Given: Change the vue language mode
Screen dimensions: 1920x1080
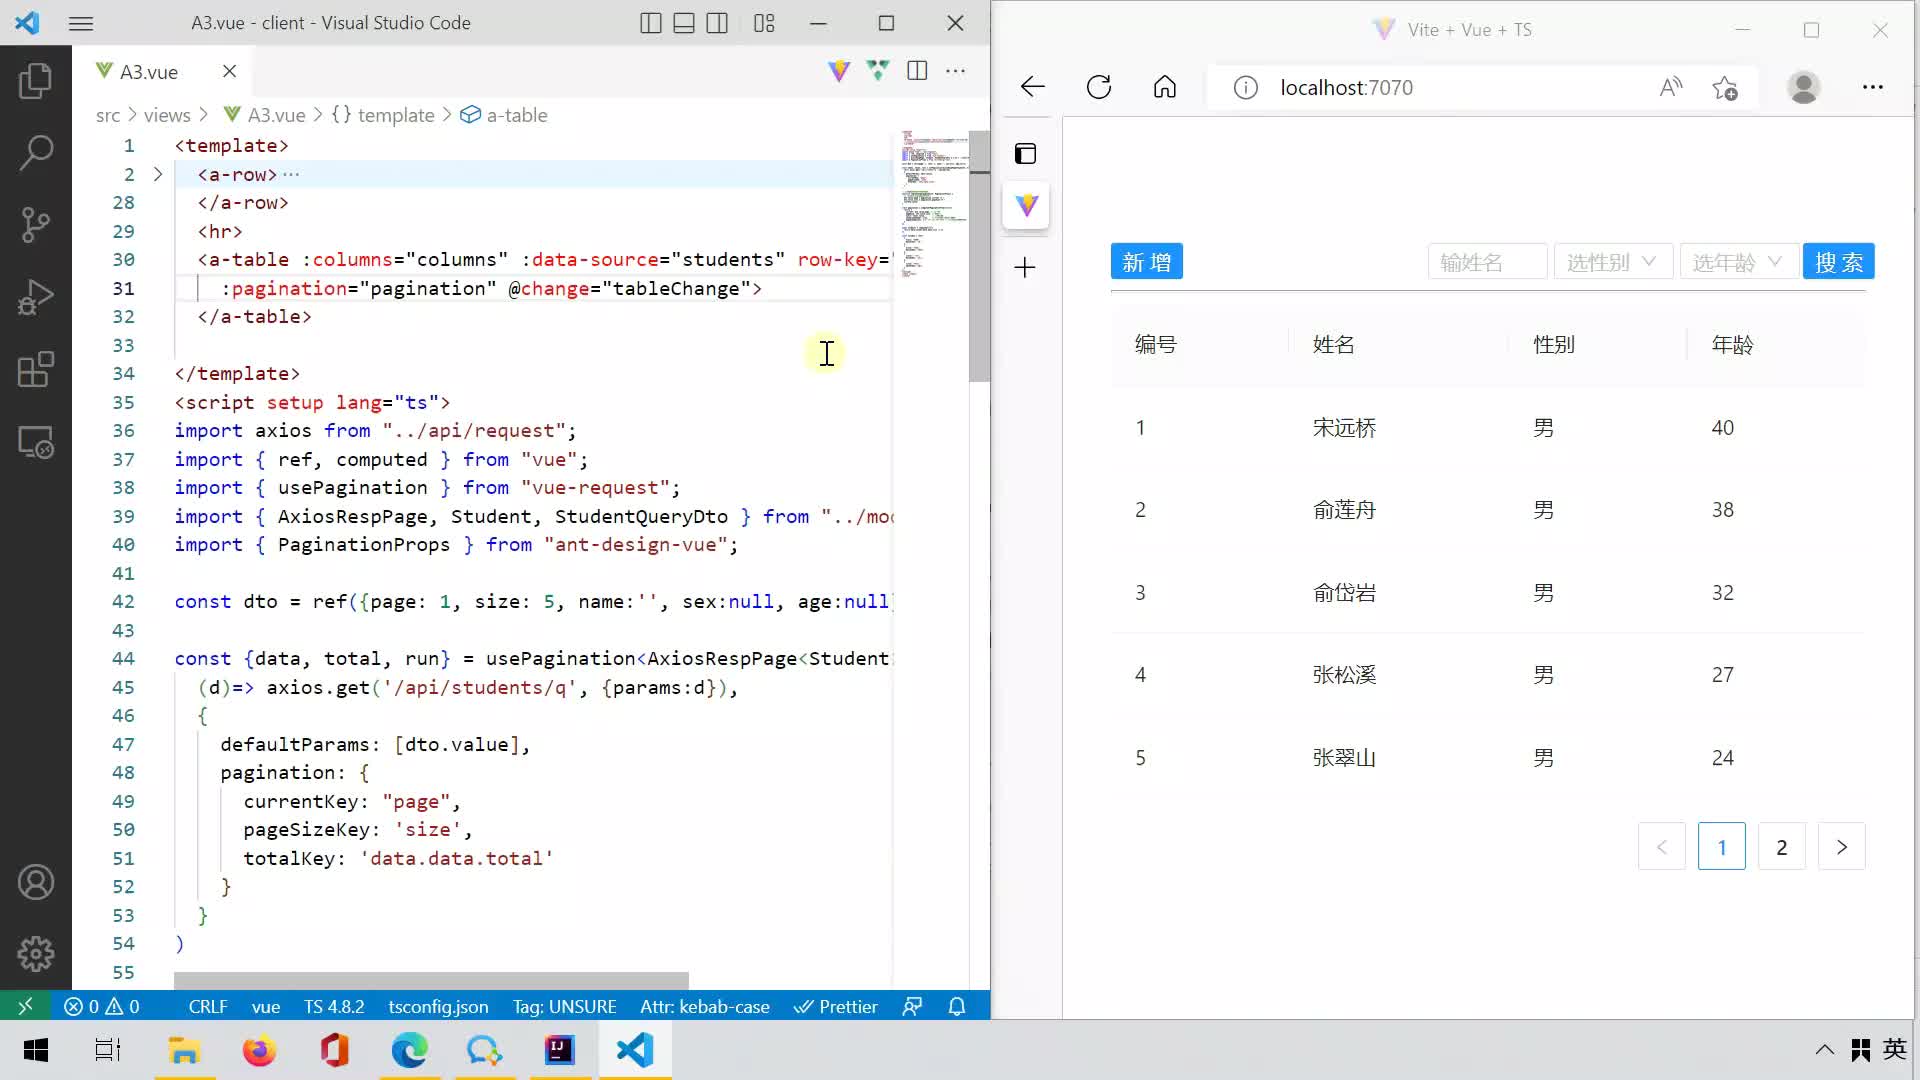Looking at the screenshot, I should [x=265, y=1007].
